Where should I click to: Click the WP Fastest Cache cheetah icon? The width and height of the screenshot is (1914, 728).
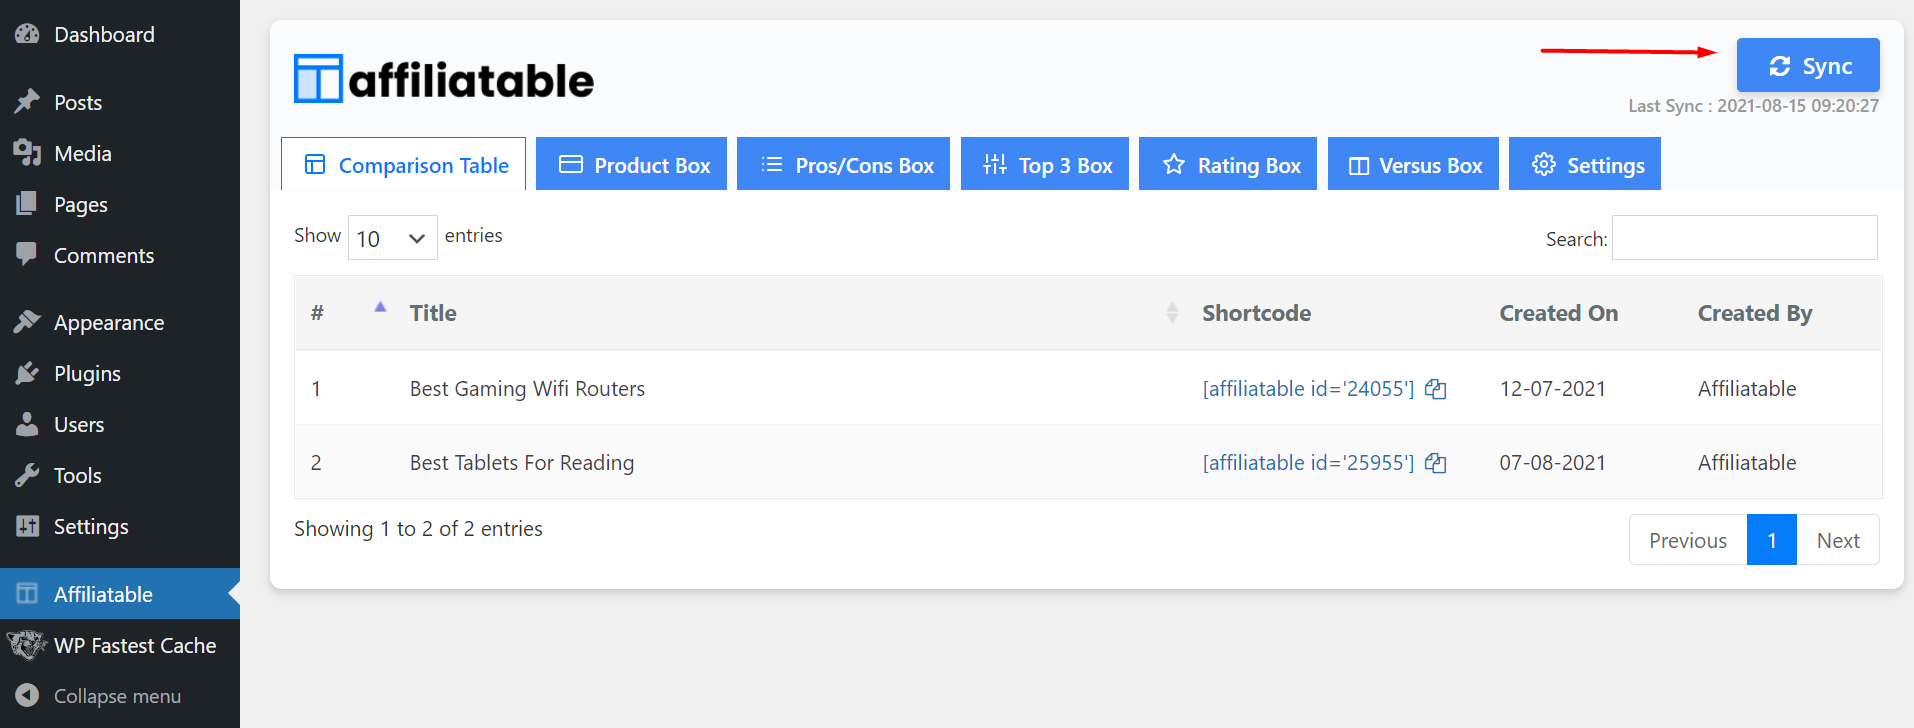click(27, 645)
